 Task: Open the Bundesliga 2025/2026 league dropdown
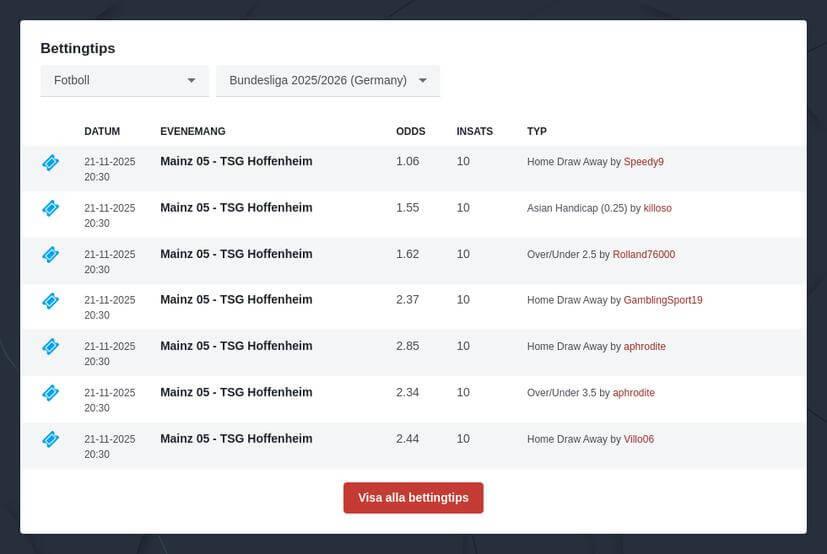point(327,80)
